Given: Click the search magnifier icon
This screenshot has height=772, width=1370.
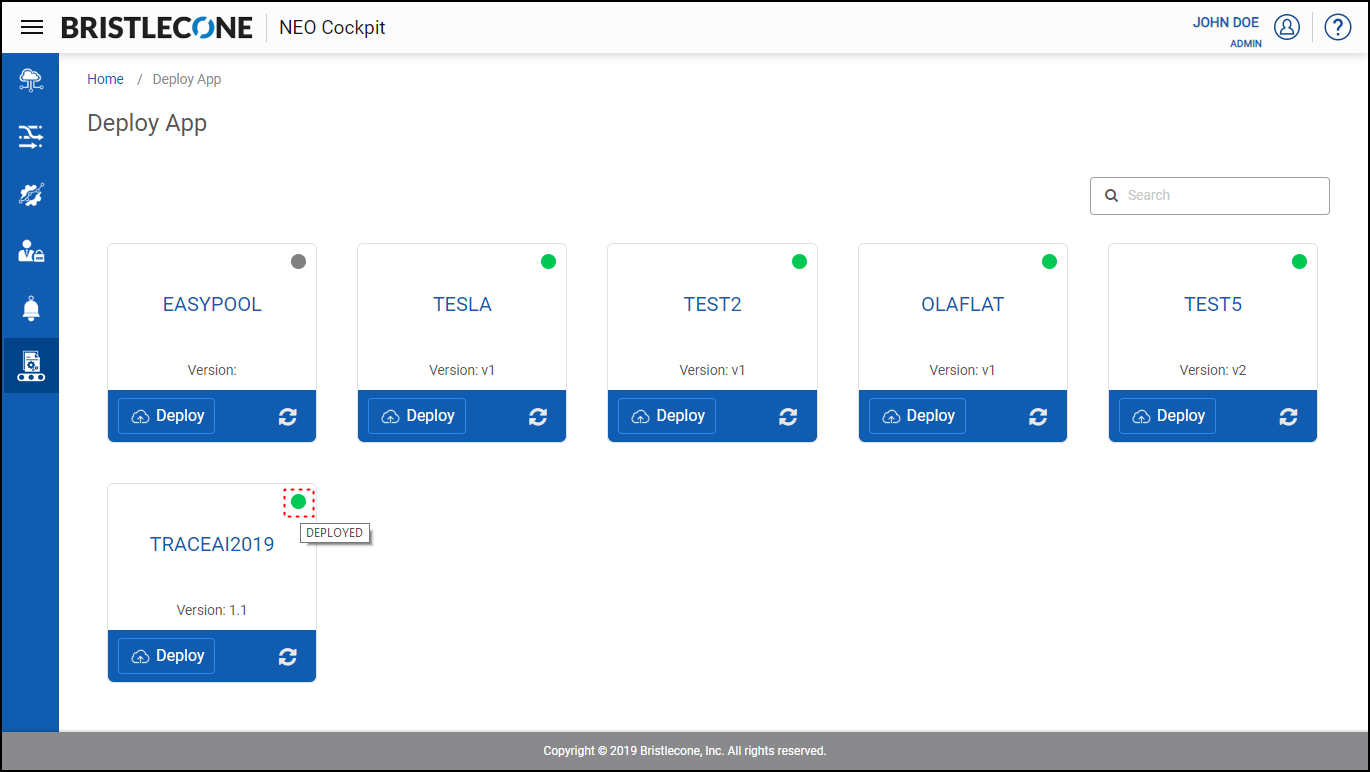Looking at the screenshot, I should (x=1111, y=196).
